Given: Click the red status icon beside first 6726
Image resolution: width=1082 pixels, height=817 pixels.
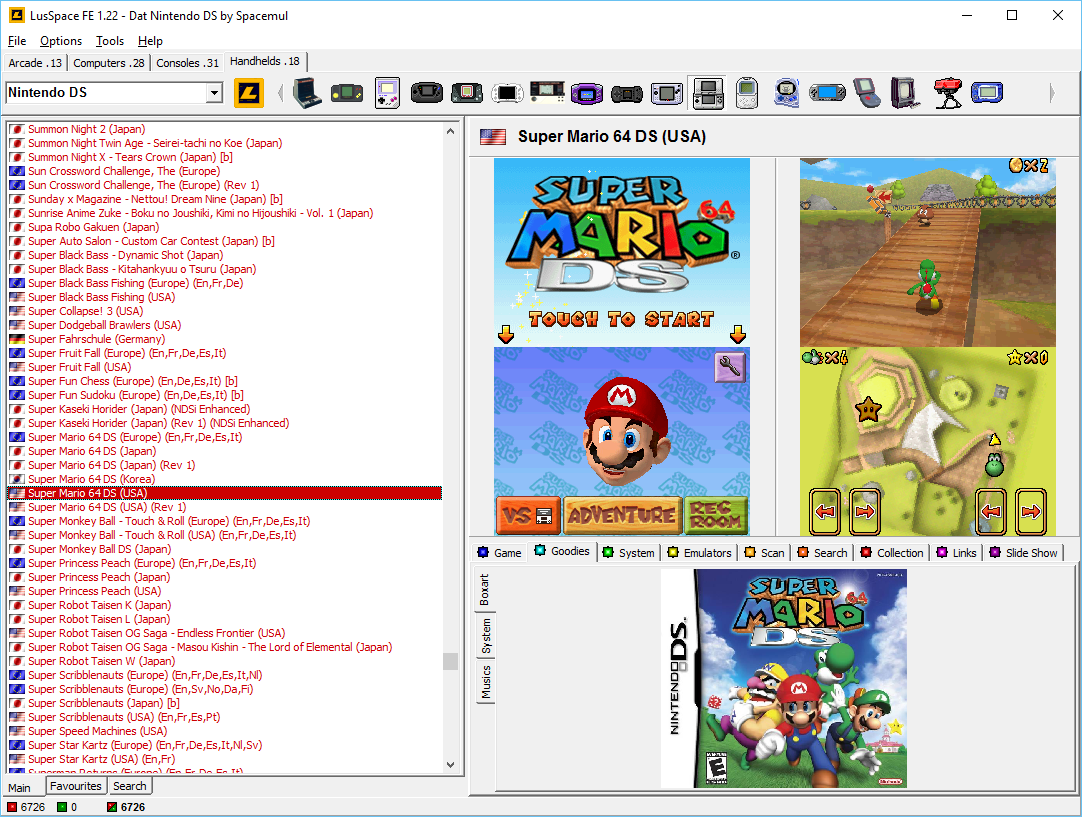Looking at the screenshot, I should pos(12,807).
